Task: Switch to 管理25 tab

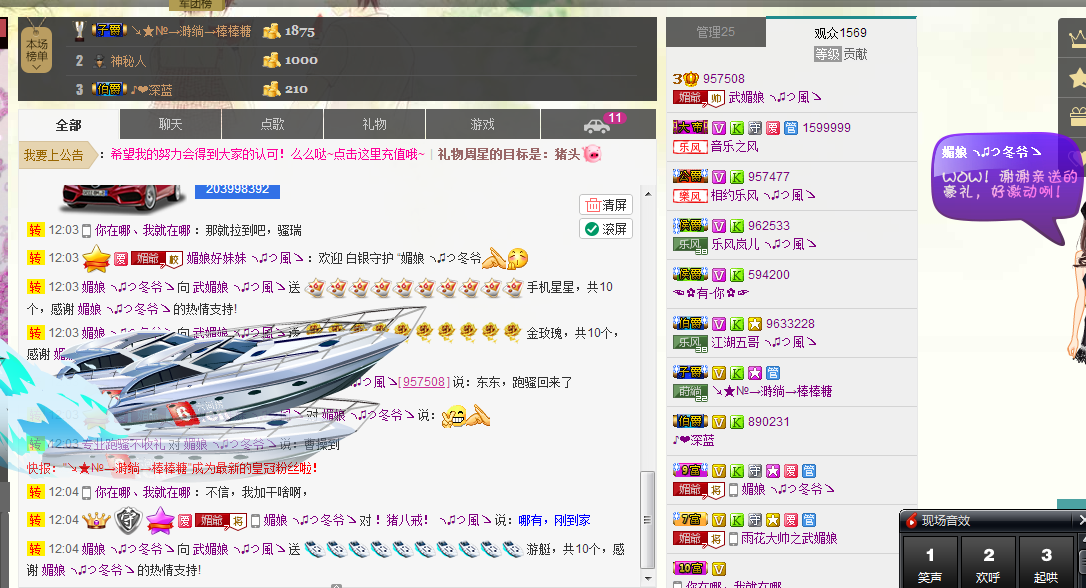Action: coord(715,32)
